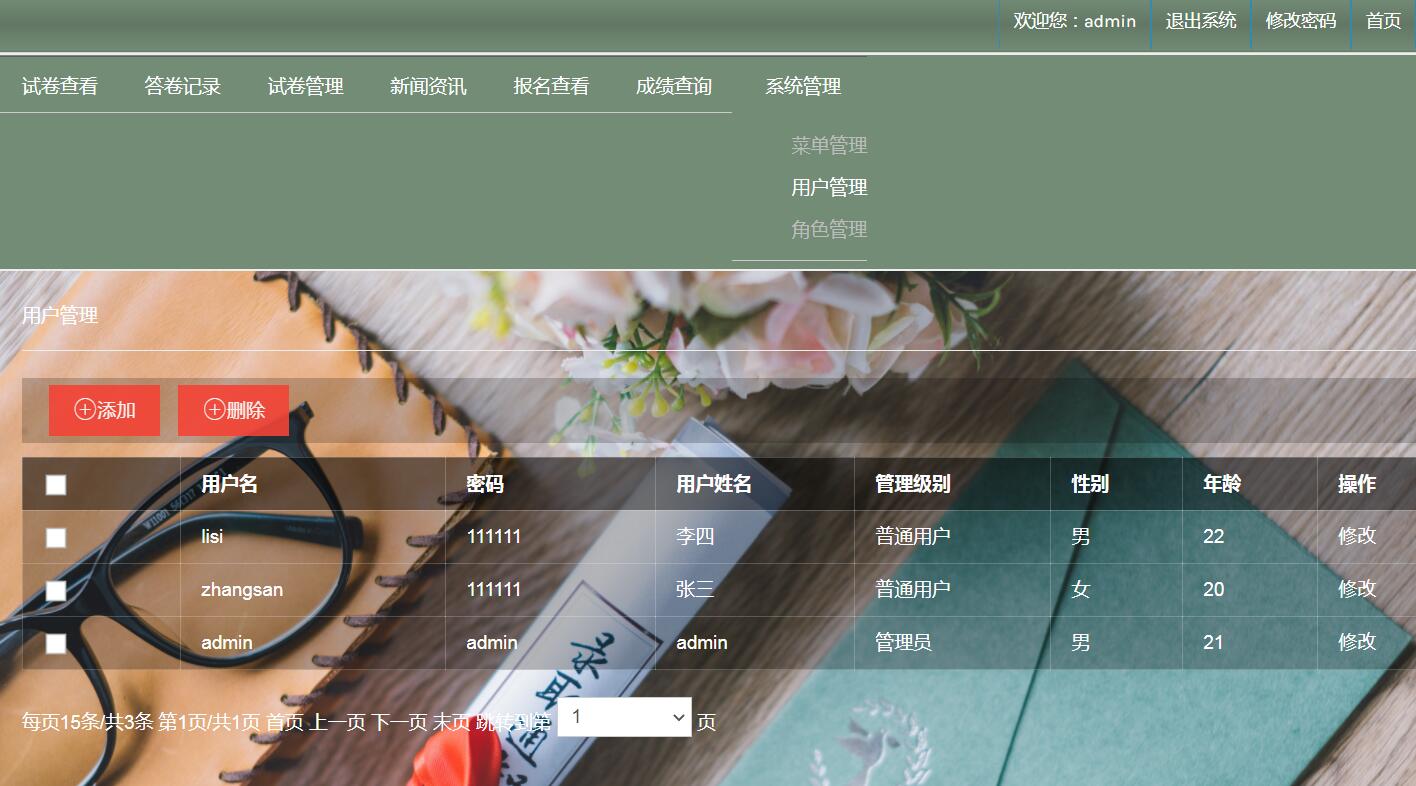The image size is (1416, 786).
Task: Click the 性别 column header
Action: coord(1090,484)
